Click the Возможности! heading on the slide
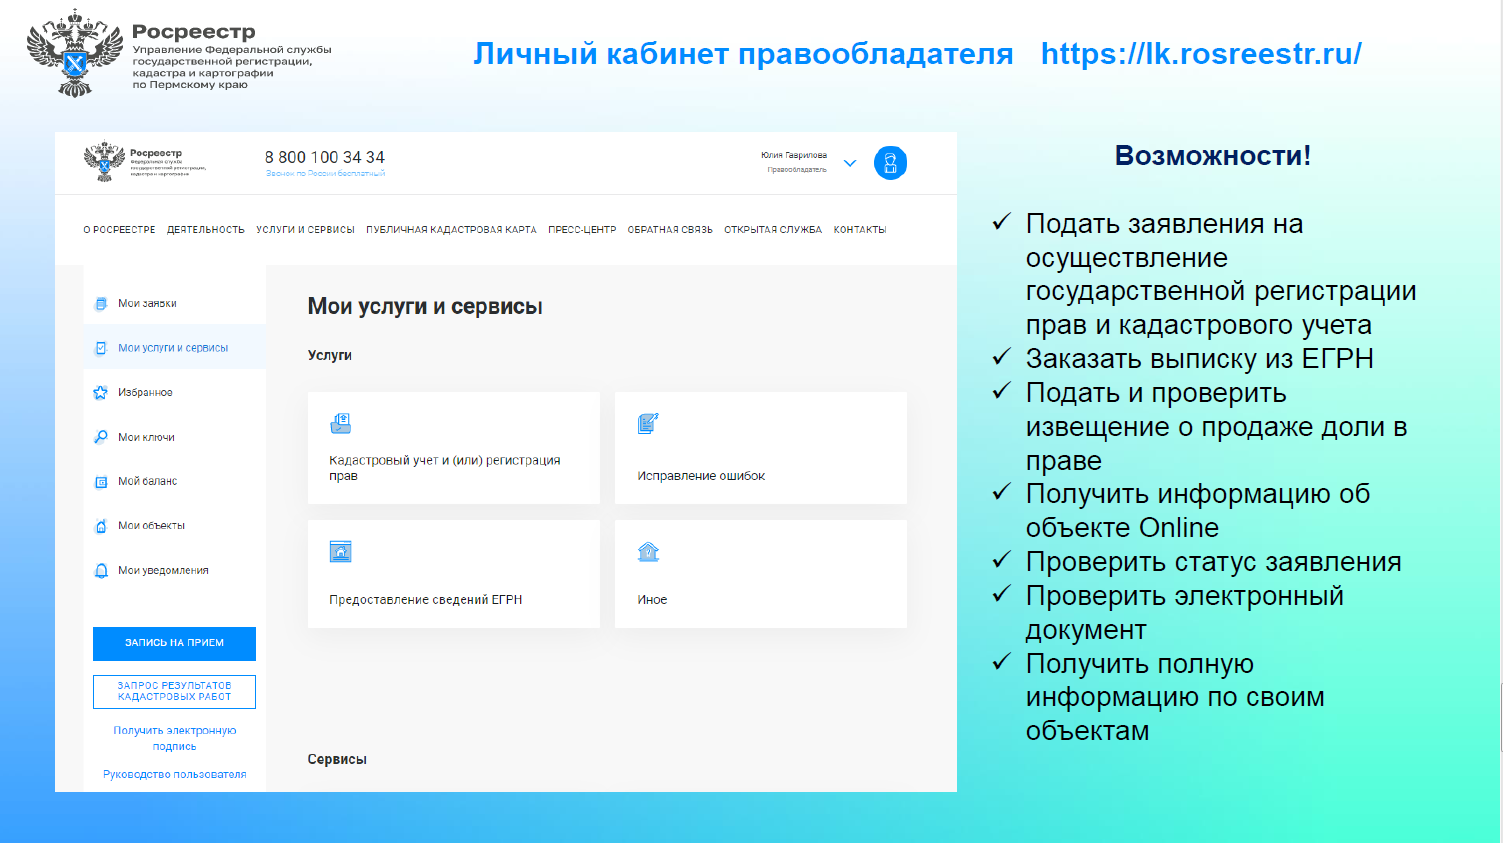This screenshot has height=843, width=1503. click(x=1213, y=156)
